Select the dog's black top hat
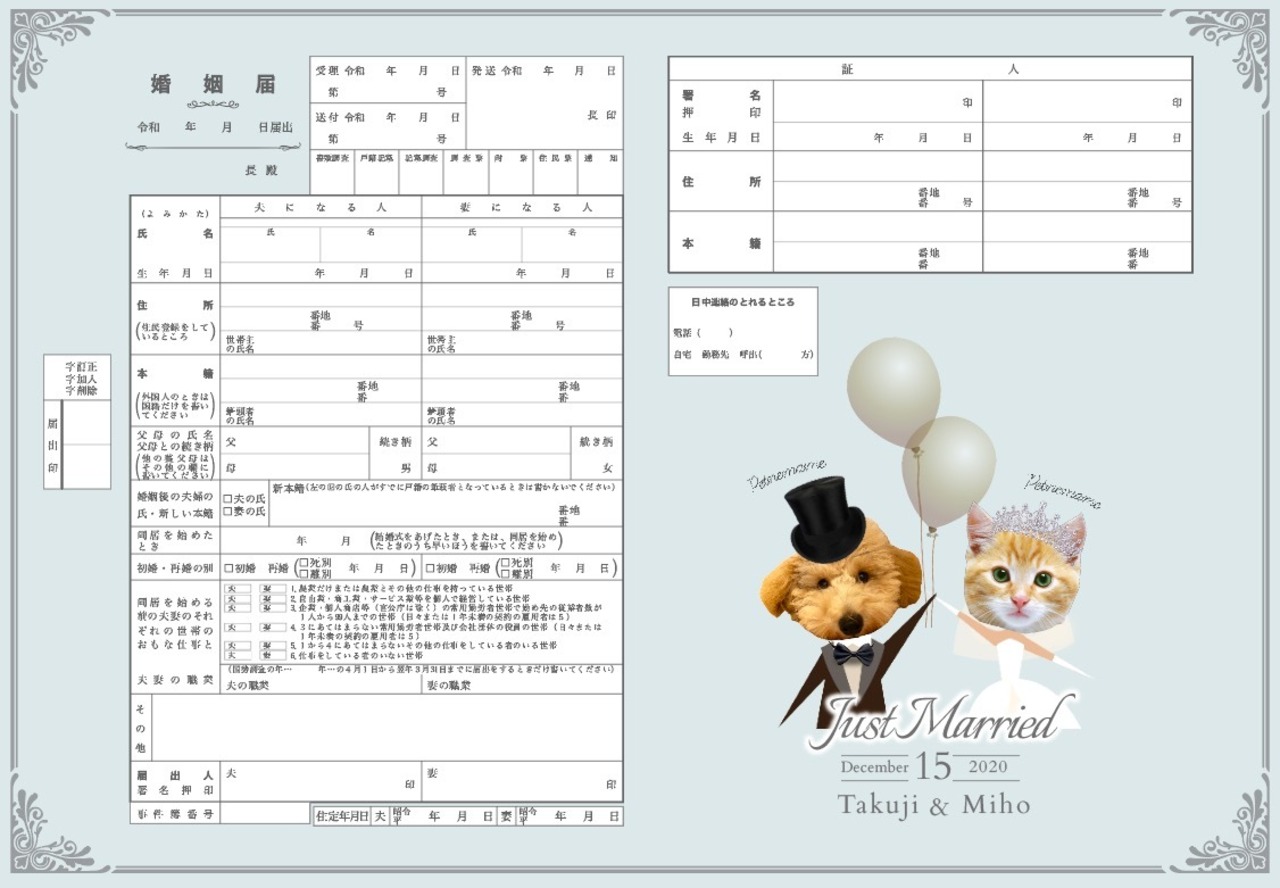Screen dimensions: 1280x888 825,518
